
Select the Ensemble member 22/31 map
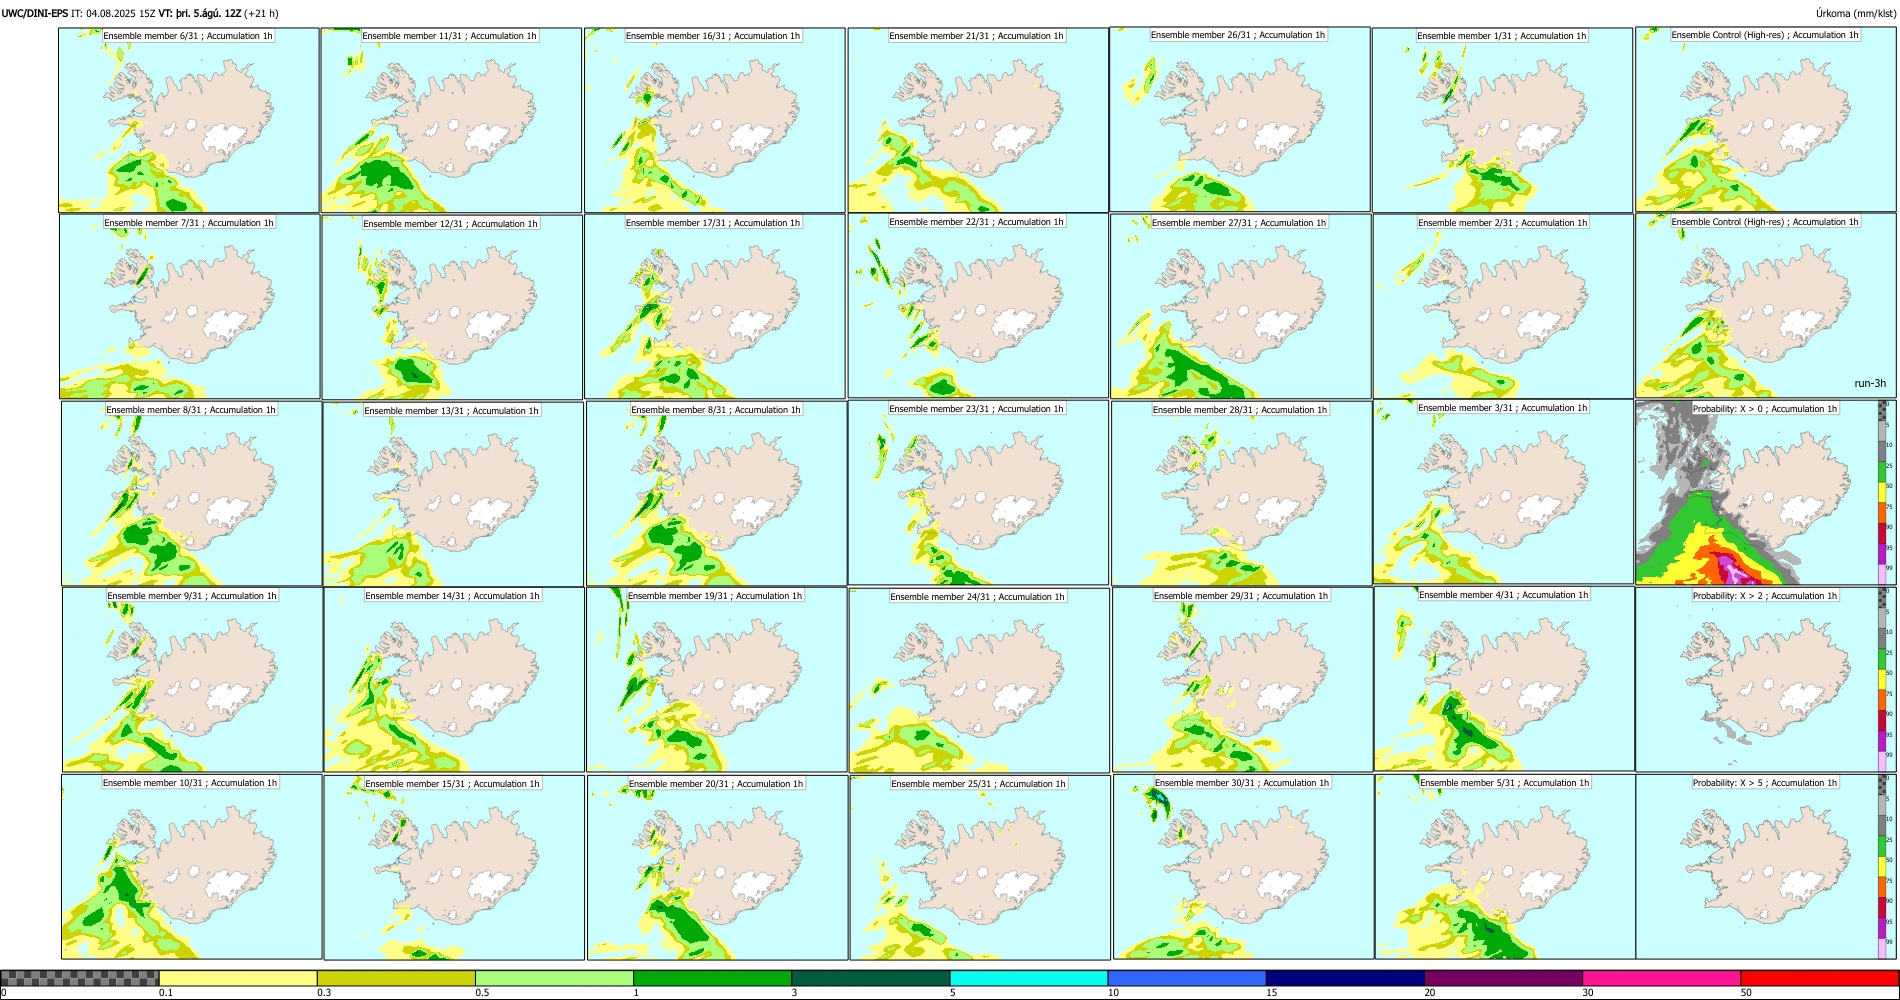tap(978, 306)
